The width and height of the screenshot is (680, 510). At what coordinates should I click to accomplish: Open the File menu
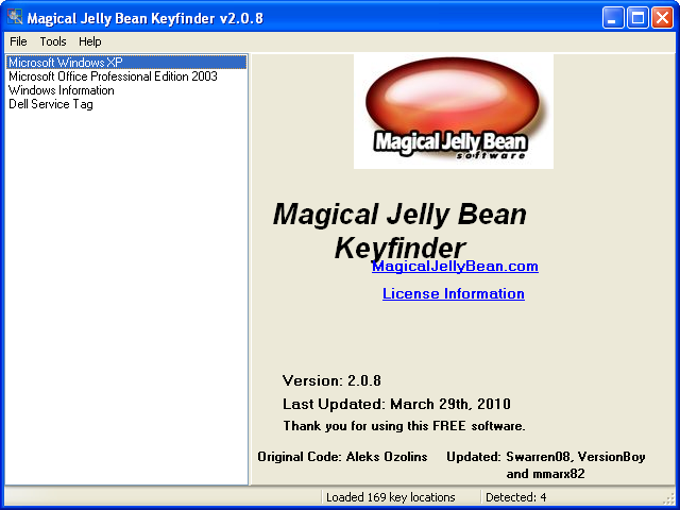coord(18,42)
